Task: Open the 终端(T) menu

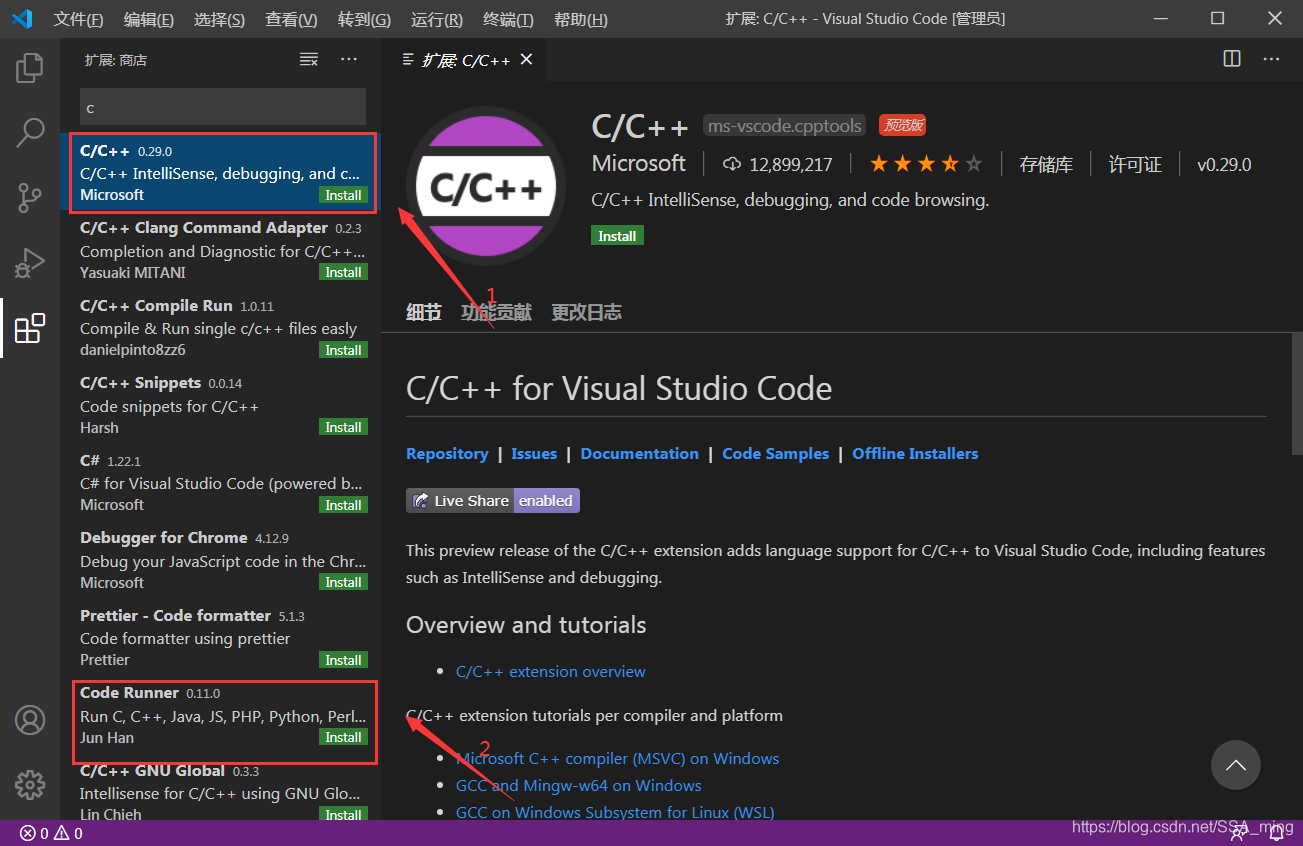Action: [508, 19]
